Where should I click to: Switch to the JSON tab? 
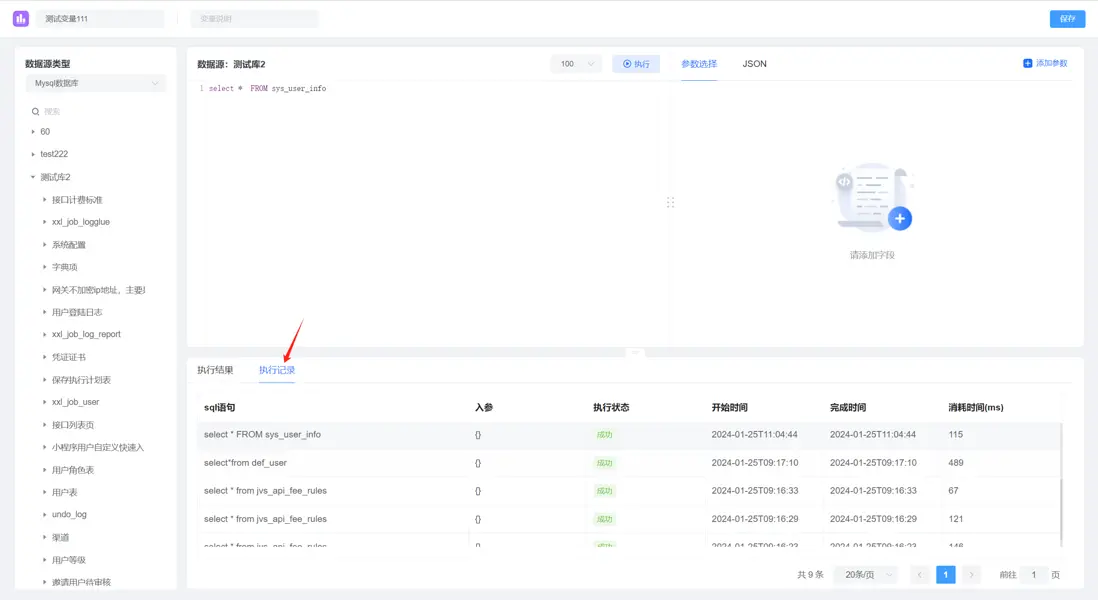[754, 64]
